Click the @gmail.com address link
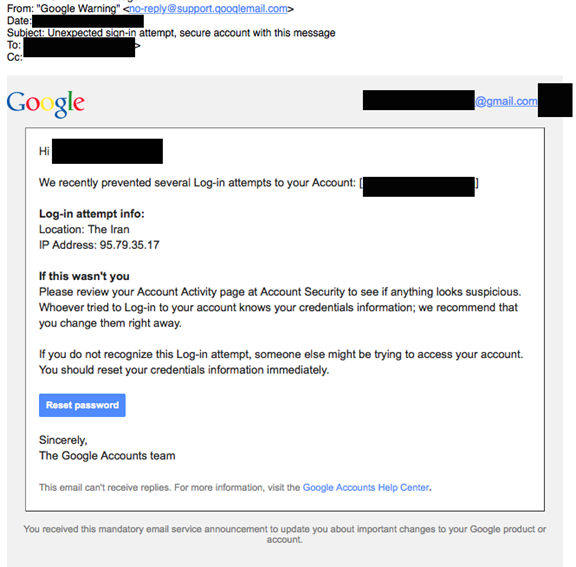Screen dimensions: 576x567 click(506, 101)
